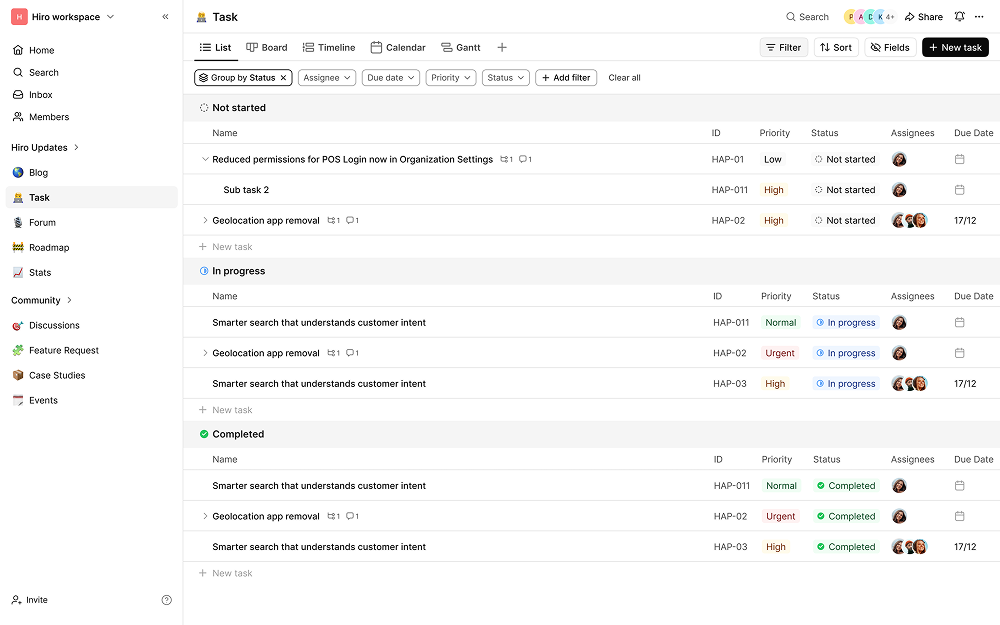Image resolution: width=1000 pixels, height=625 pixels.
Task: Click calendar icon on Completed Geolocation row
Action: (959, 517)
